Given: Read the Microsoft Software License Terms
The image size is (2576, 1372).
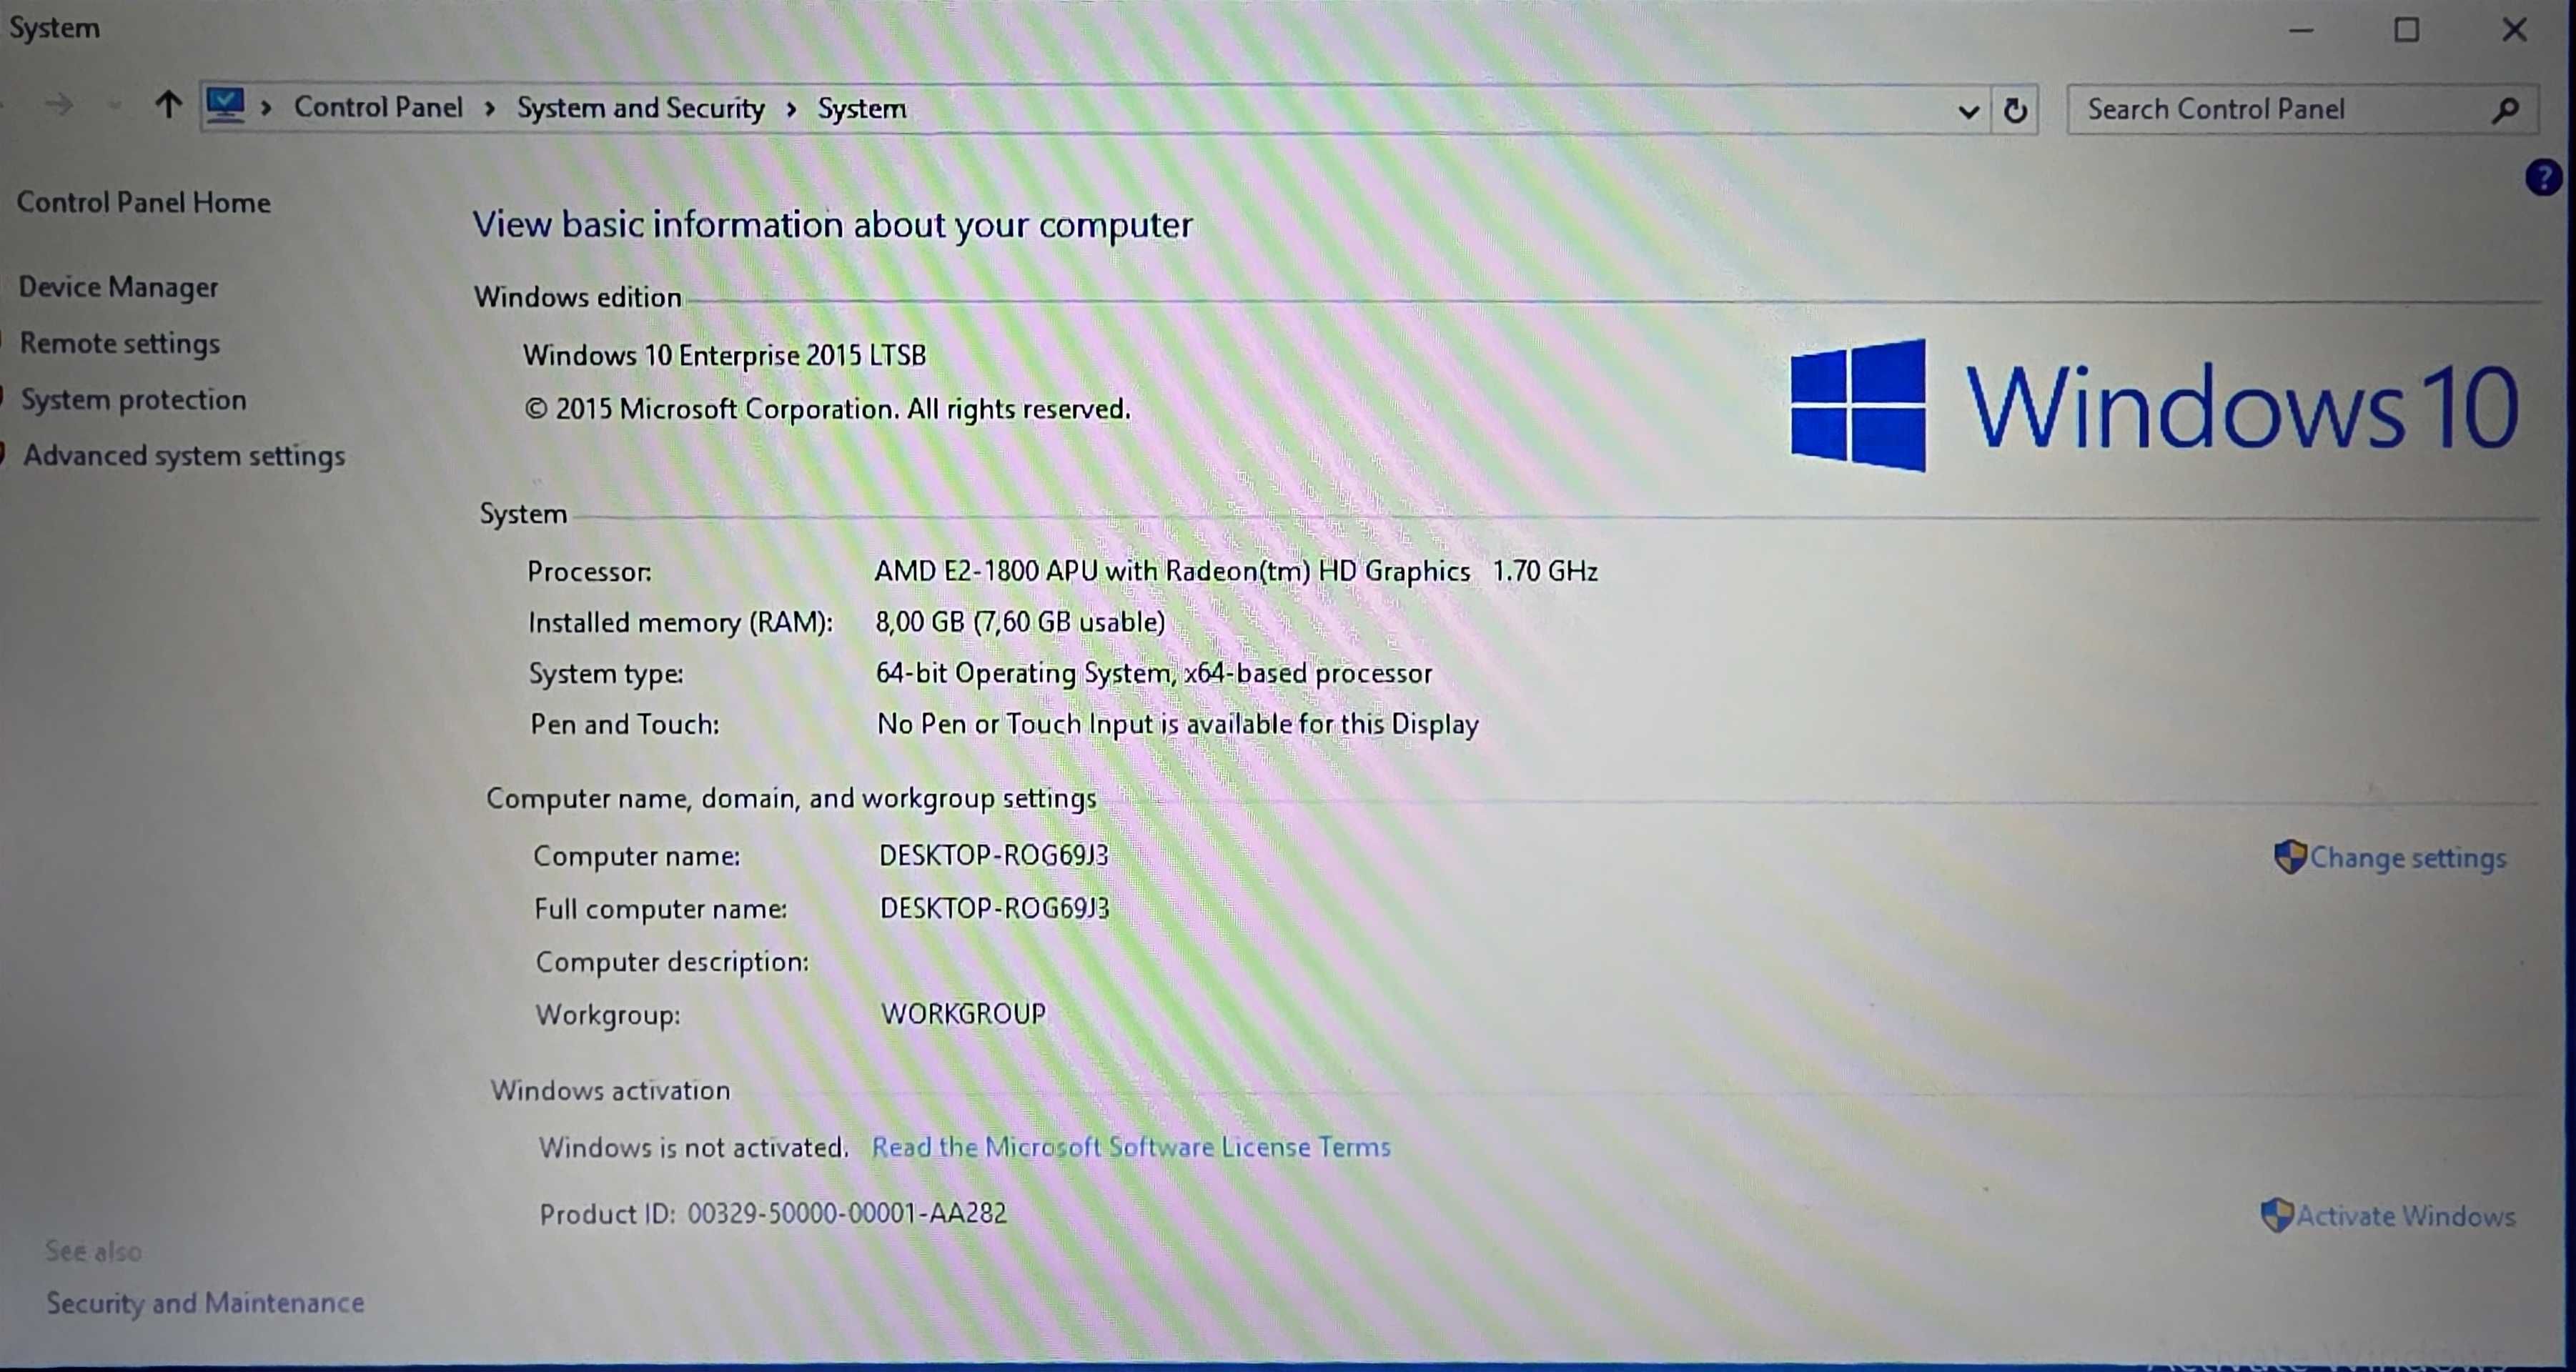Looking at the screenshot, I should (x=1131, y=1147).
